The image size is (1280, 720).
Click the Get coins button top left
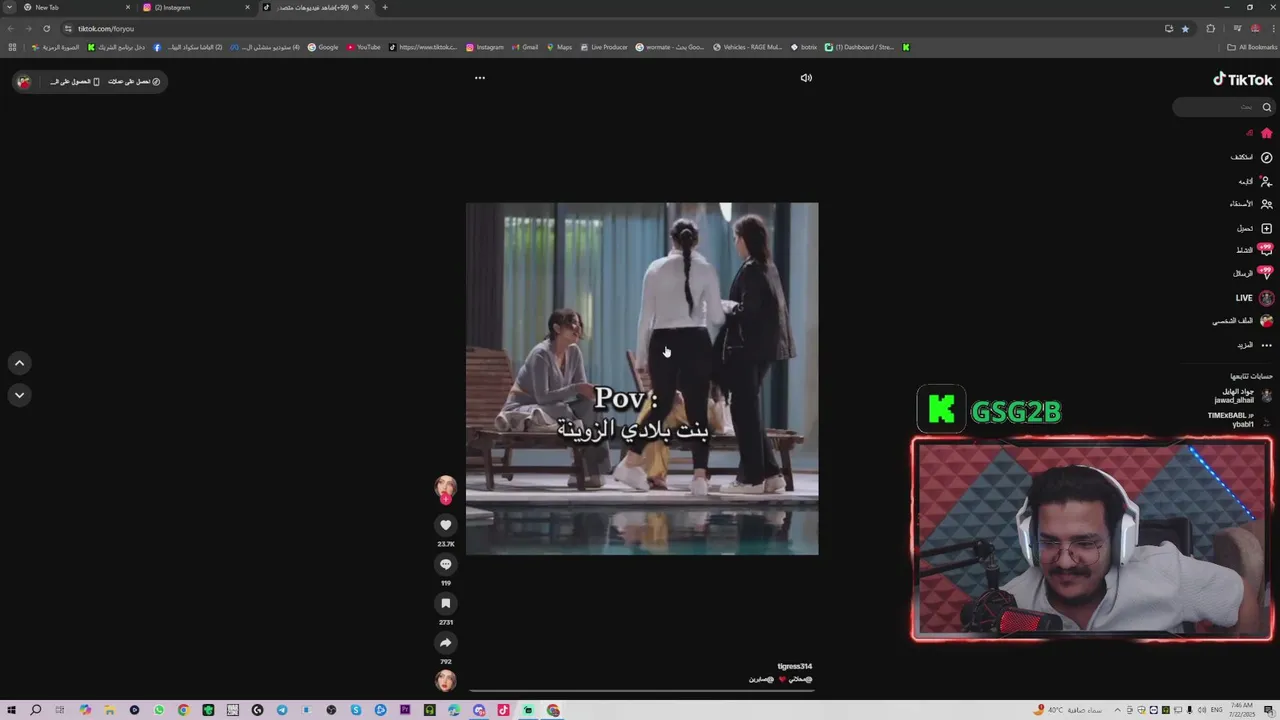point(134,82)
